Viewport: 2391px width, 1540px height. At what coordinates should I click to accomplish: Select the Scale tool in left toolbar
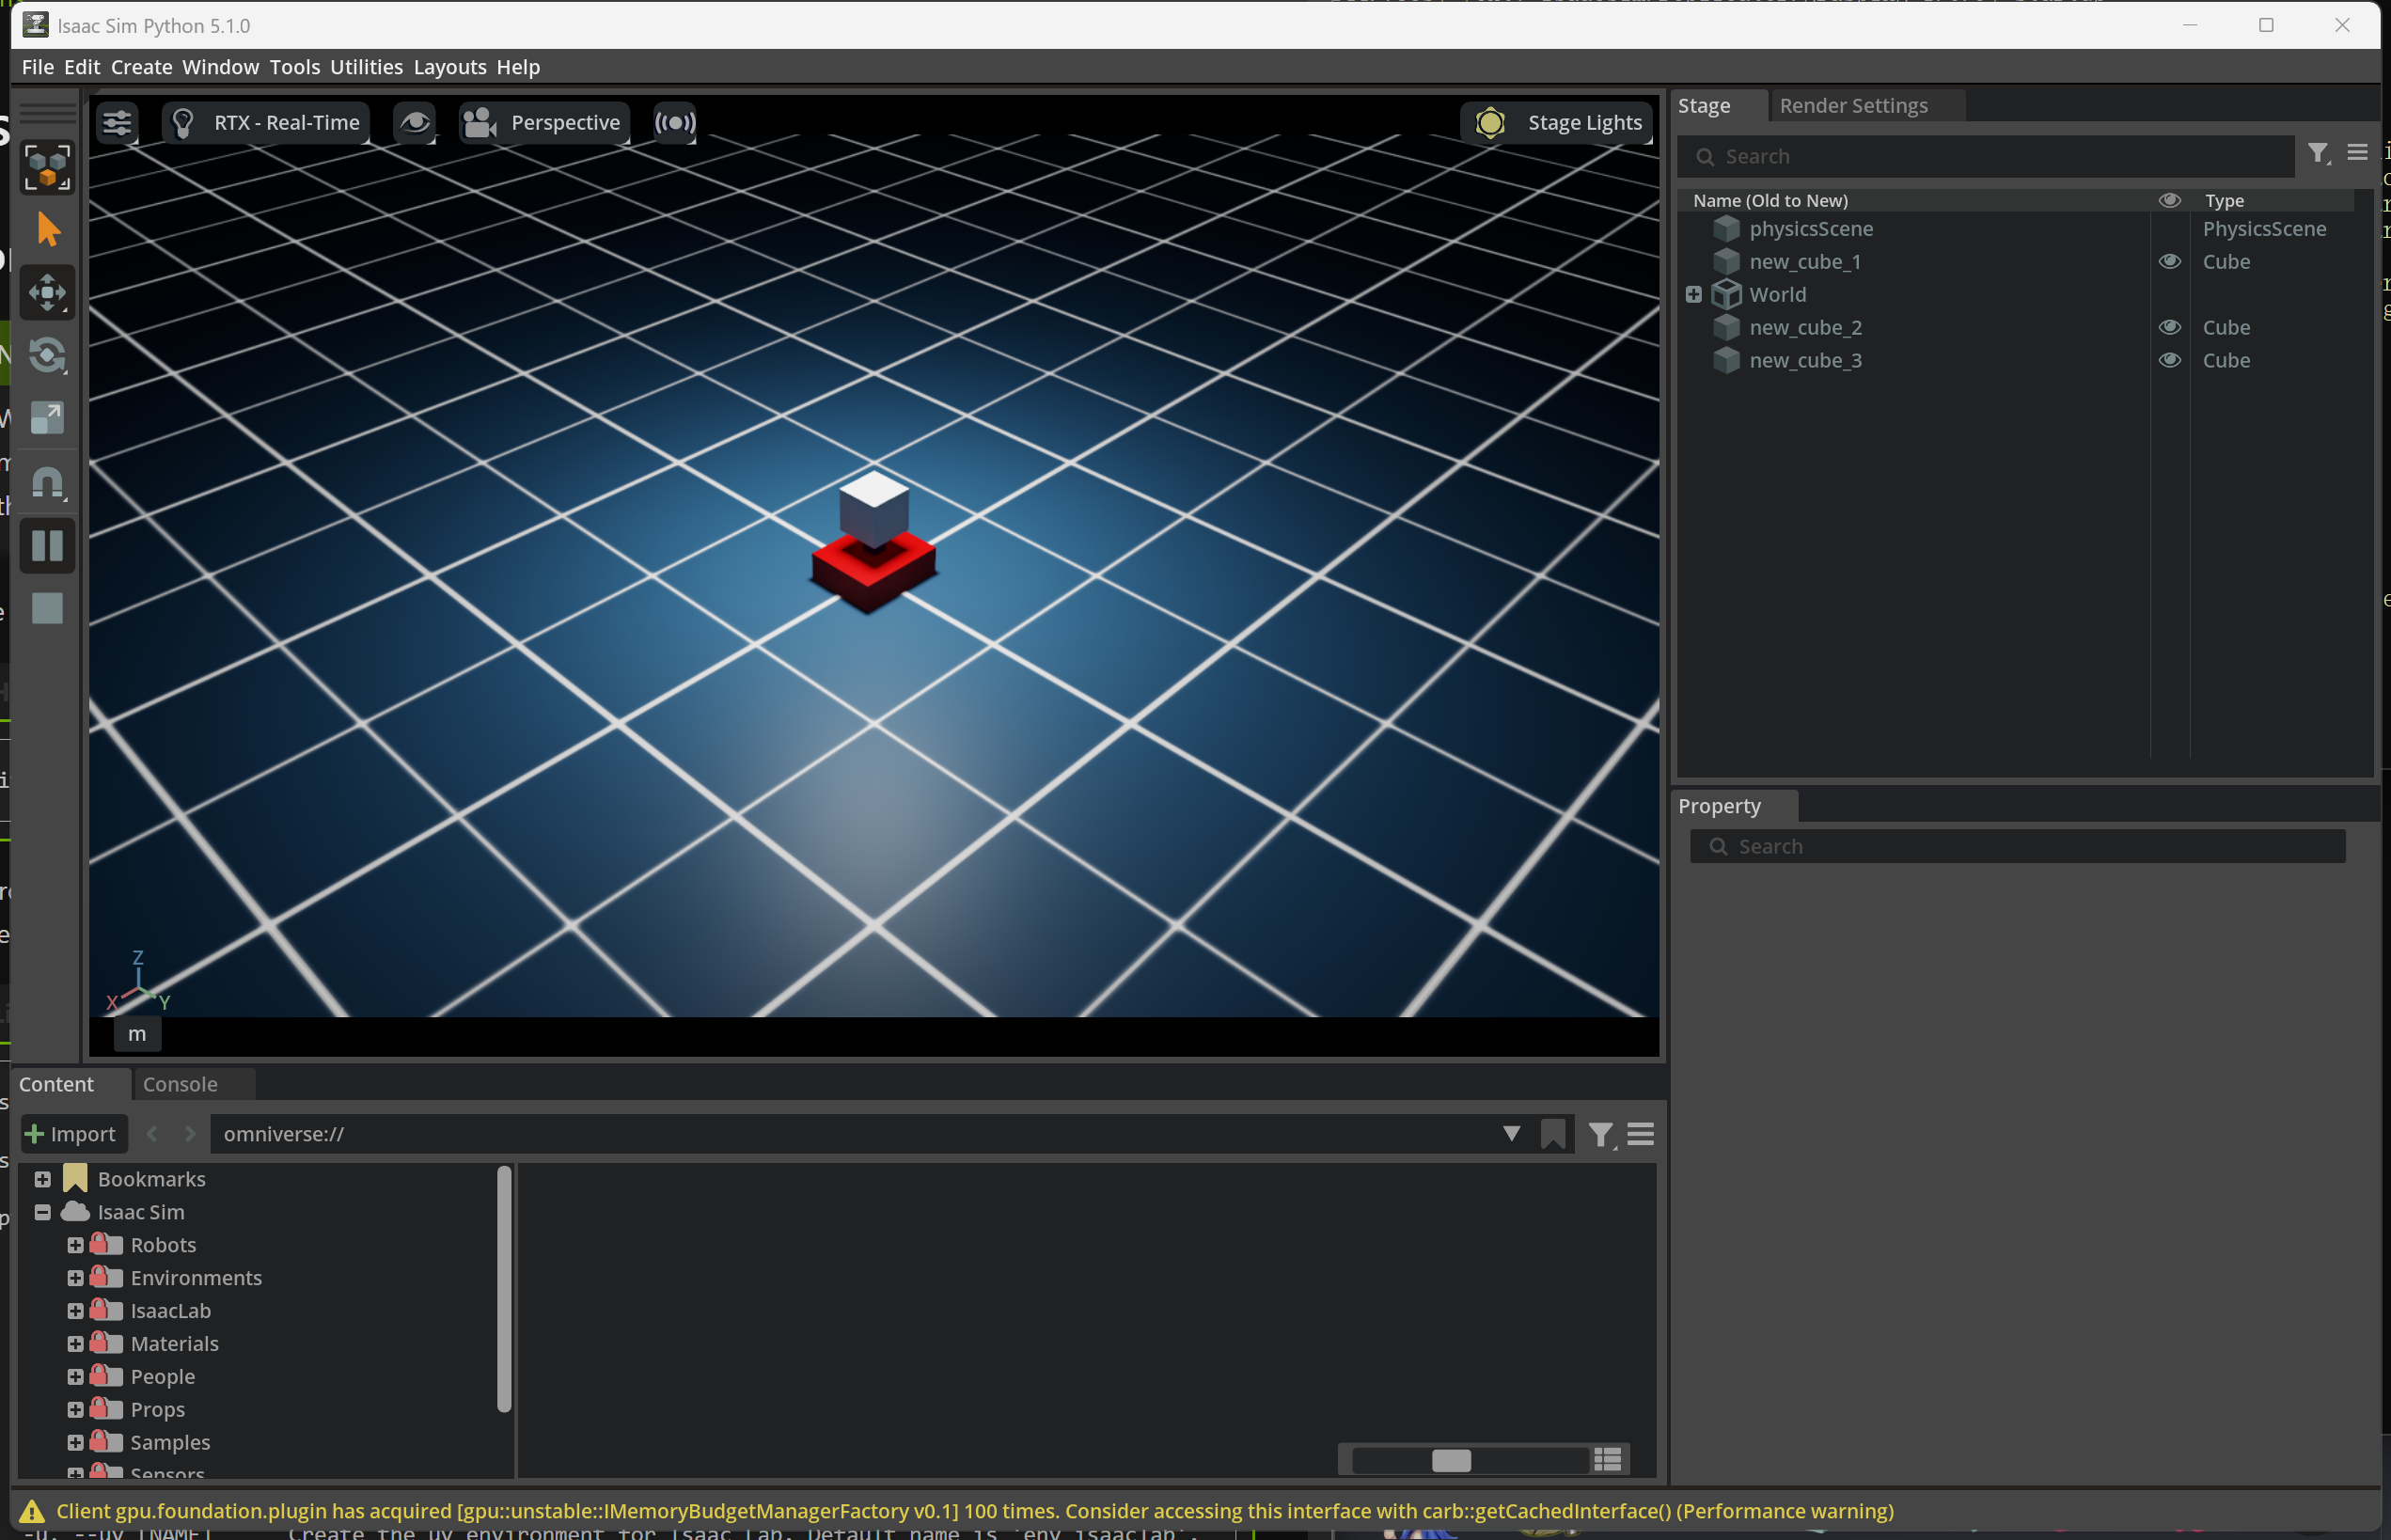coord(47,418)
